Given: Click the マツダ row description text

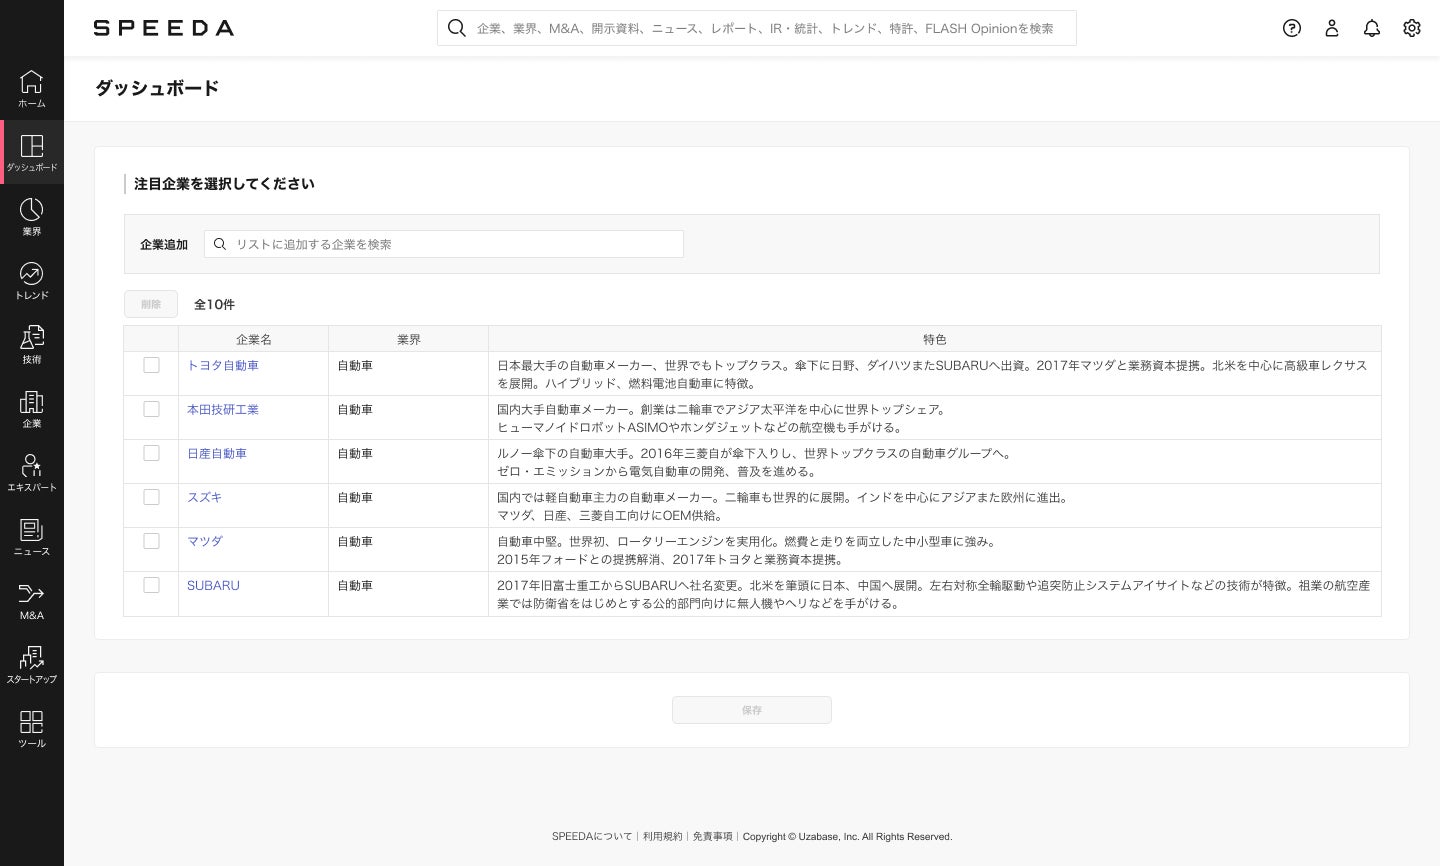Looking at the screenshot, I should pyautogui.click(x=747, y=550).
